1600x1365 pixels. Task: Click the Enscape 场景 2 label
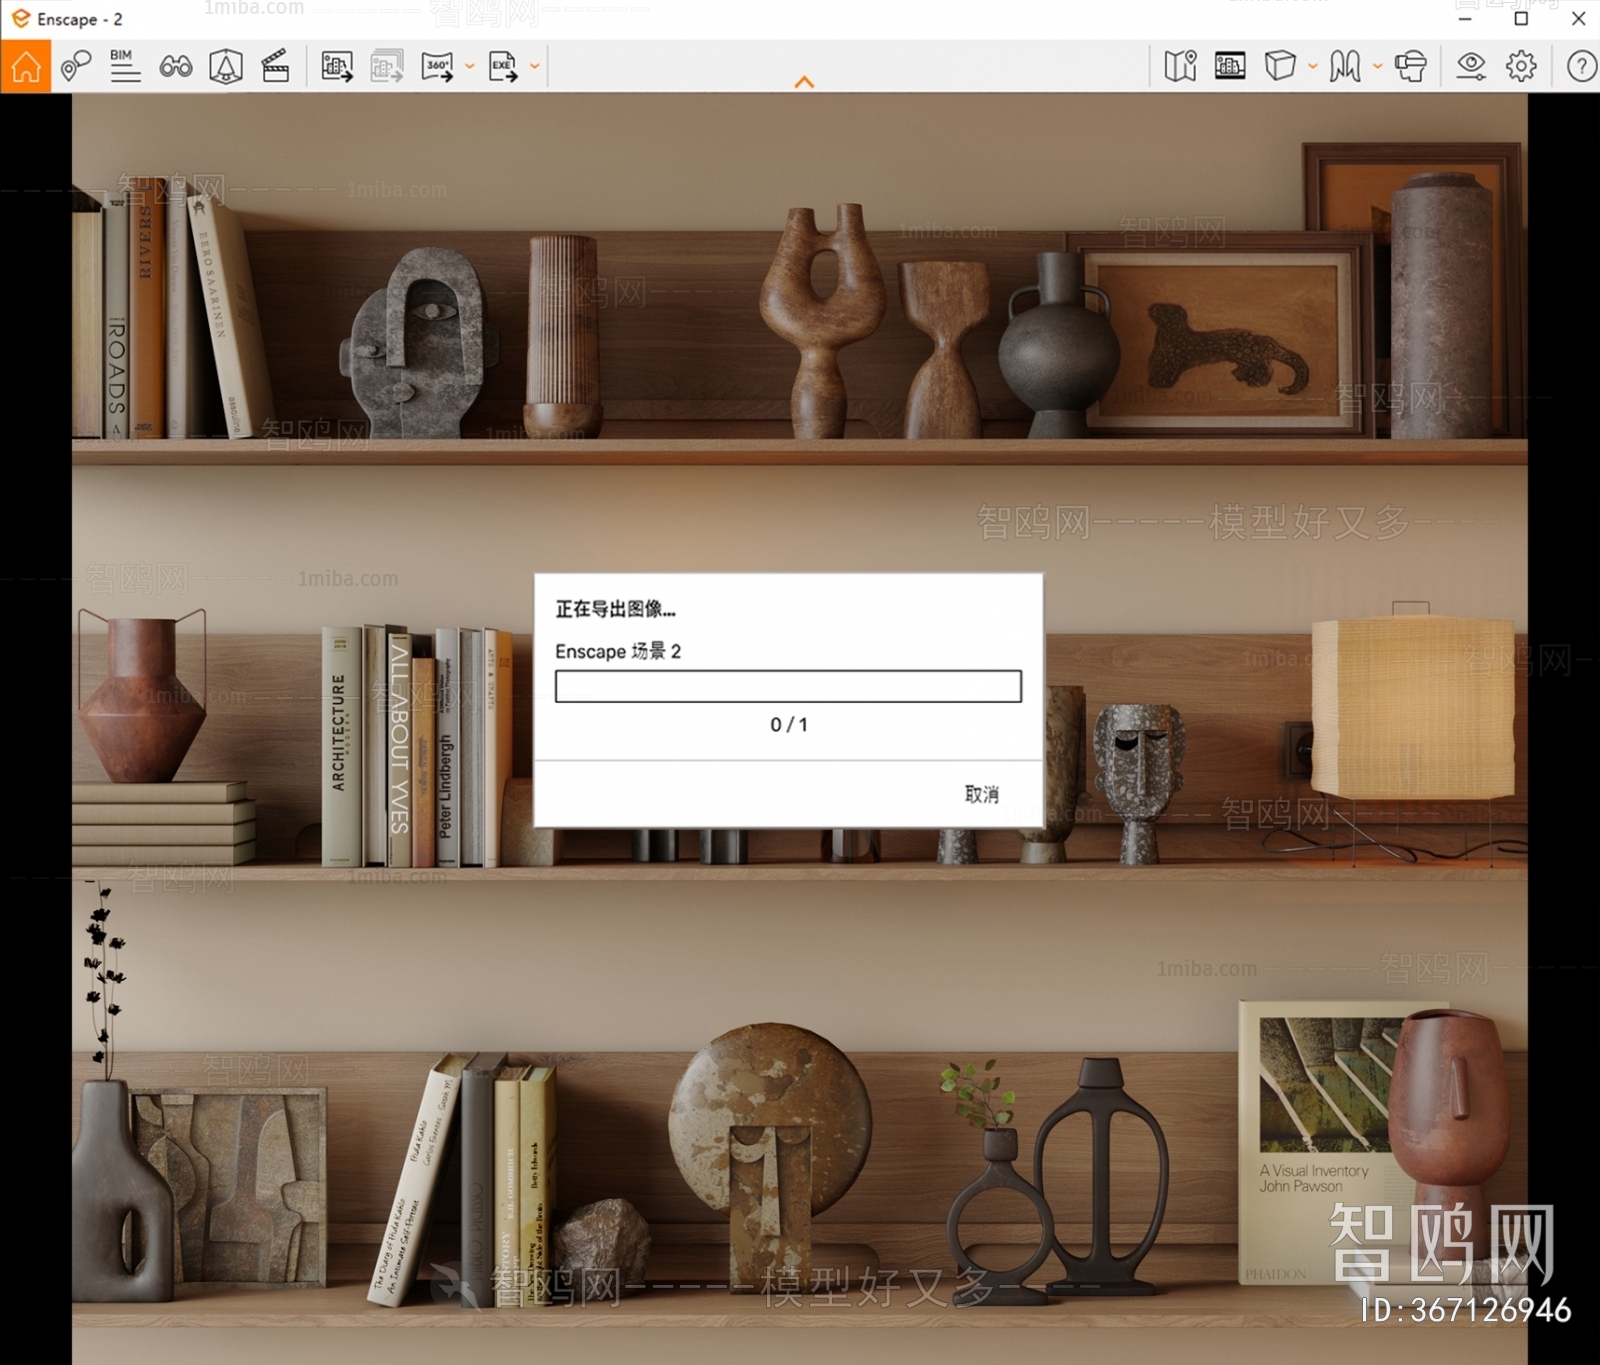[618, 651]
